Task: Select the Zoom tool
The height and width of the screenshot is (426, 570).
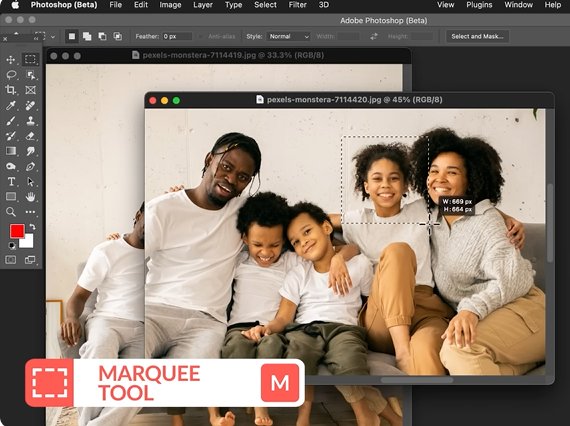Action: [x=11, y=212]
